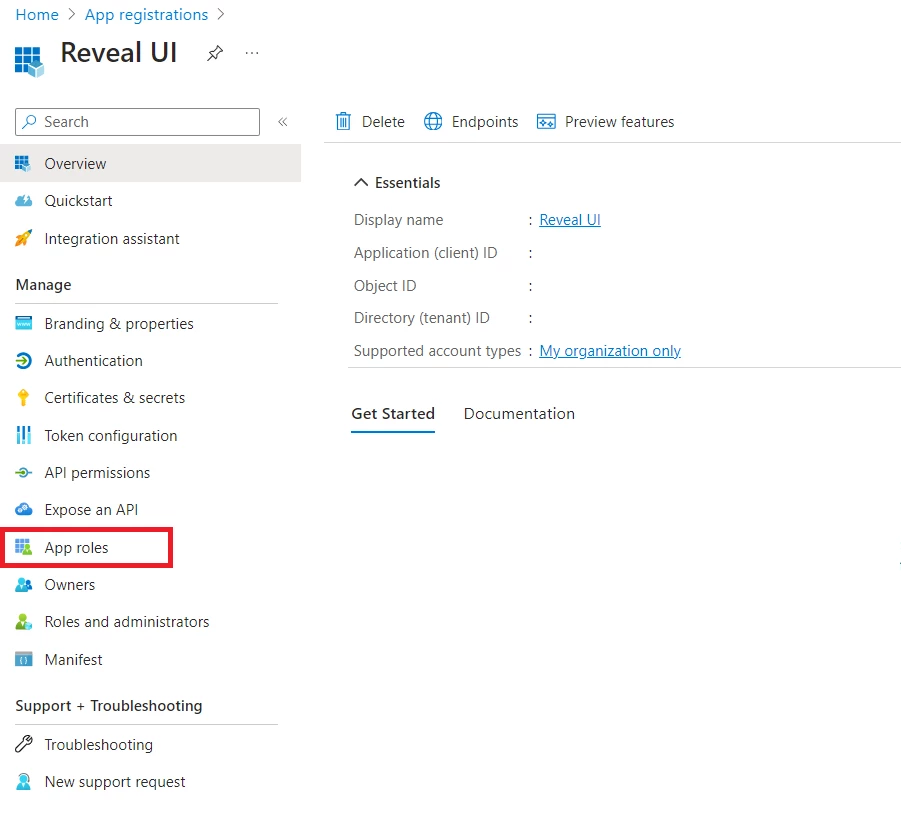This screenshot has width=901, height=821.
Task: Click the Owners people icon
Action: coord(23,585)
